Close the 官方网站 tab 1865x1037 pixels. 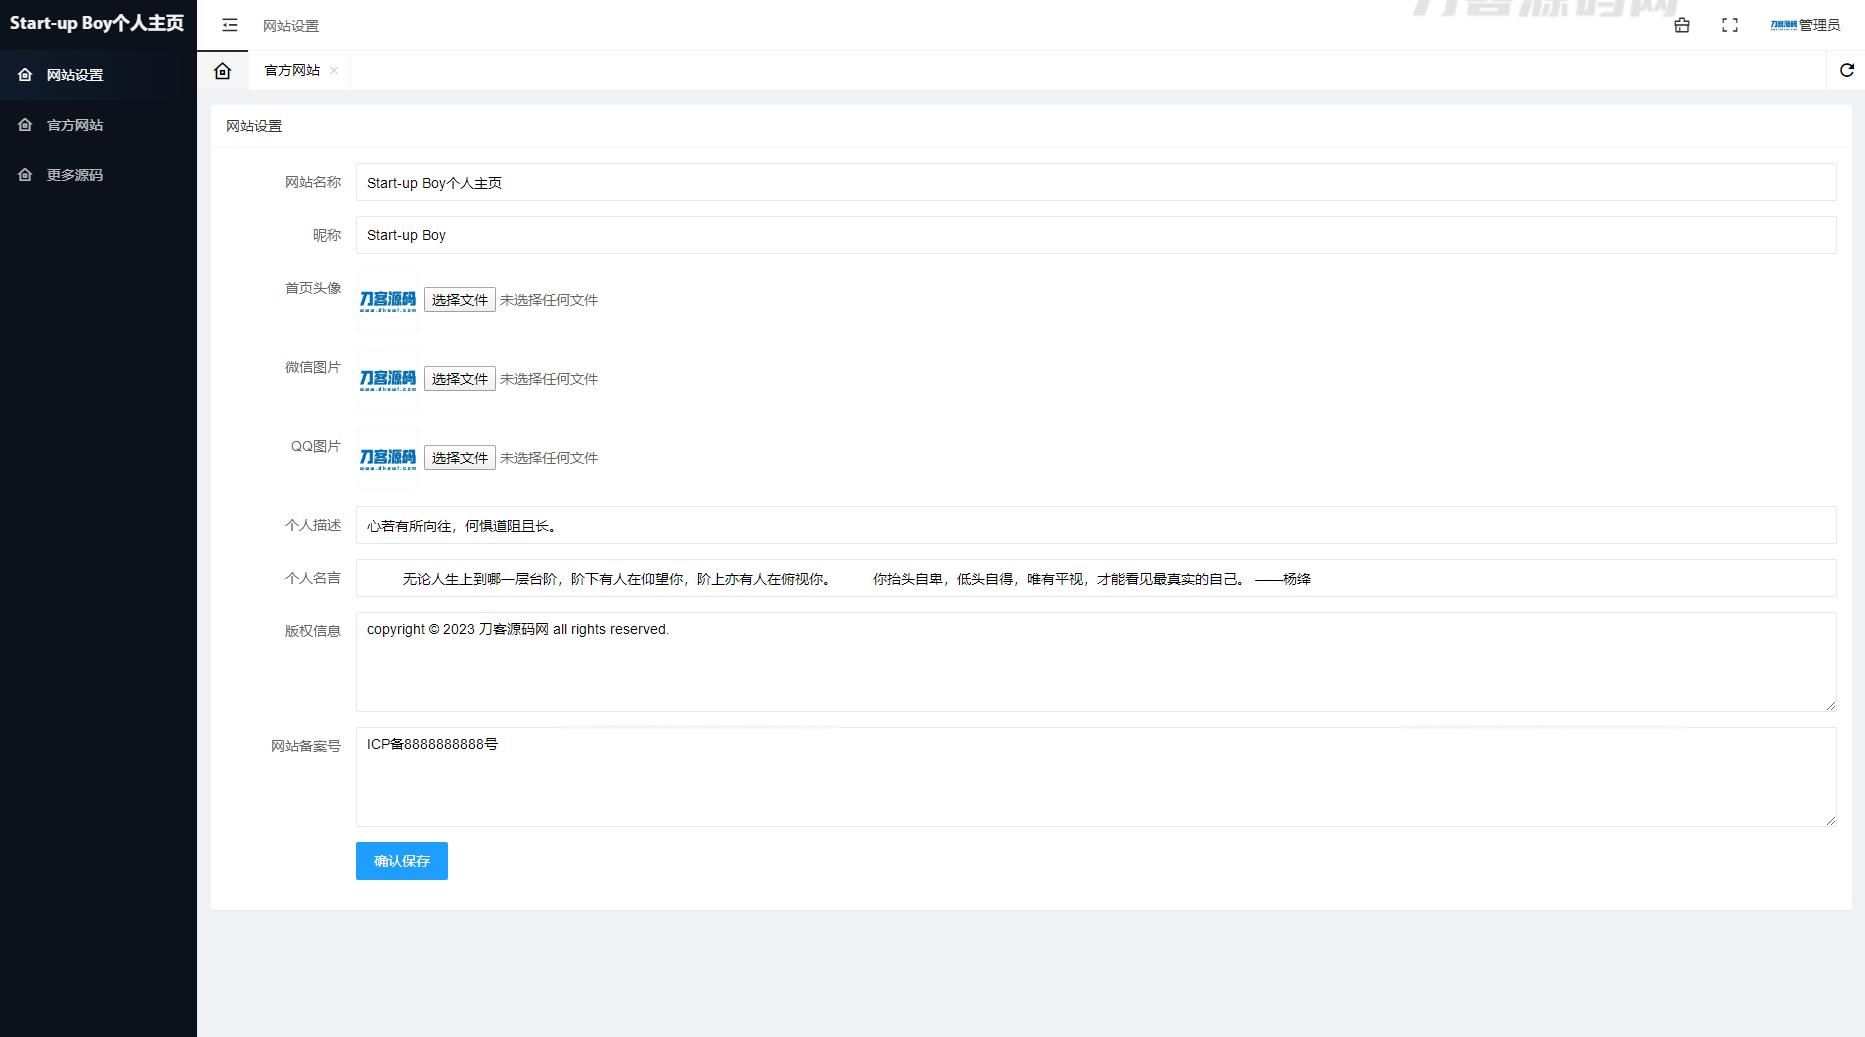coord(334,70)
